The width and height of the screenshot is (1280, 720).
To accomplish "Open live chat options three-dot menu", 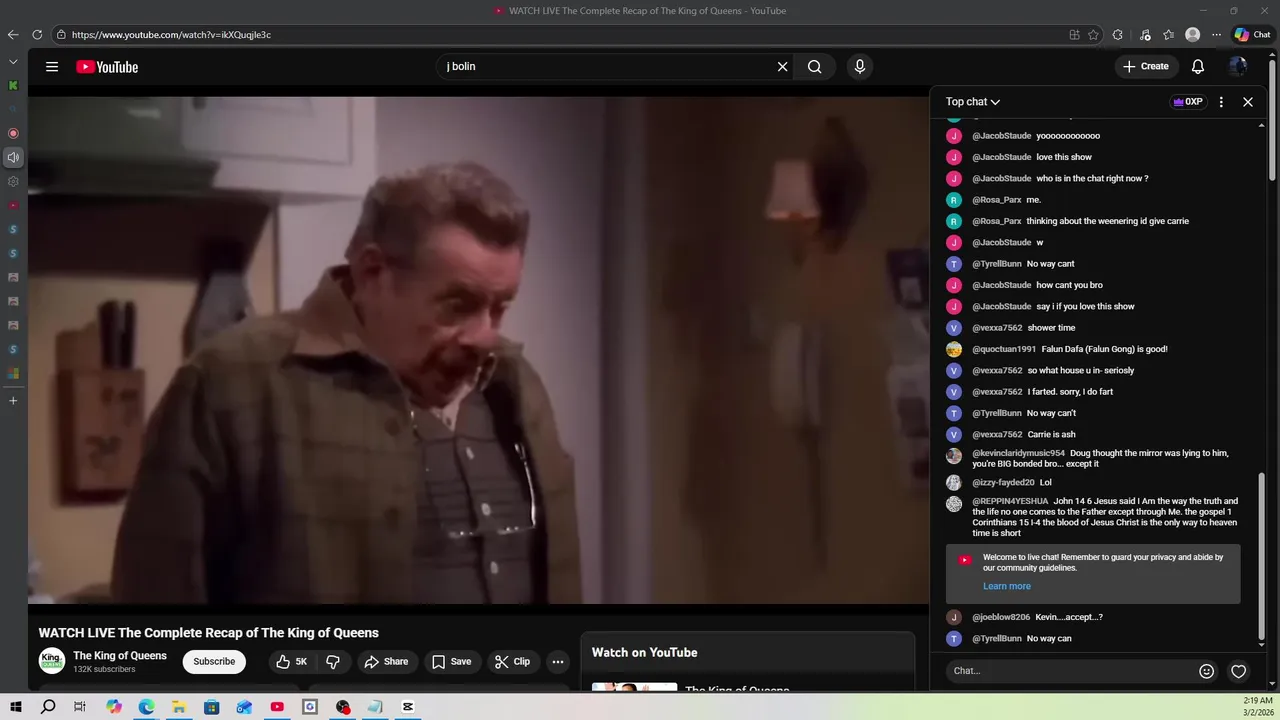I will [1221, 102].
